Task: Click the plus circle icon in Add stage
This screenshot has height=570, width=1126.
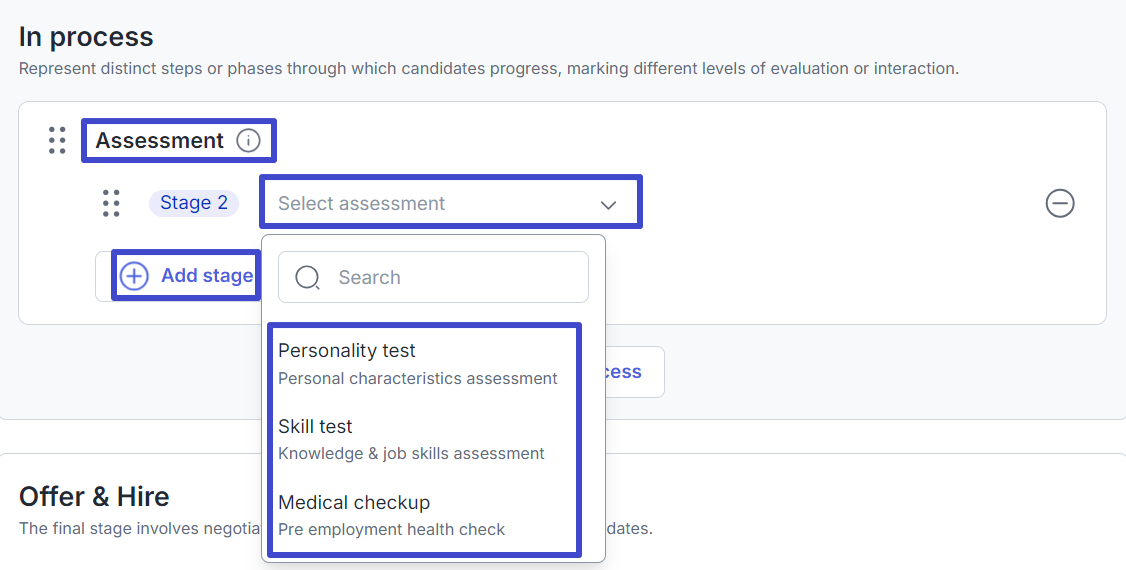Action: 134,276
